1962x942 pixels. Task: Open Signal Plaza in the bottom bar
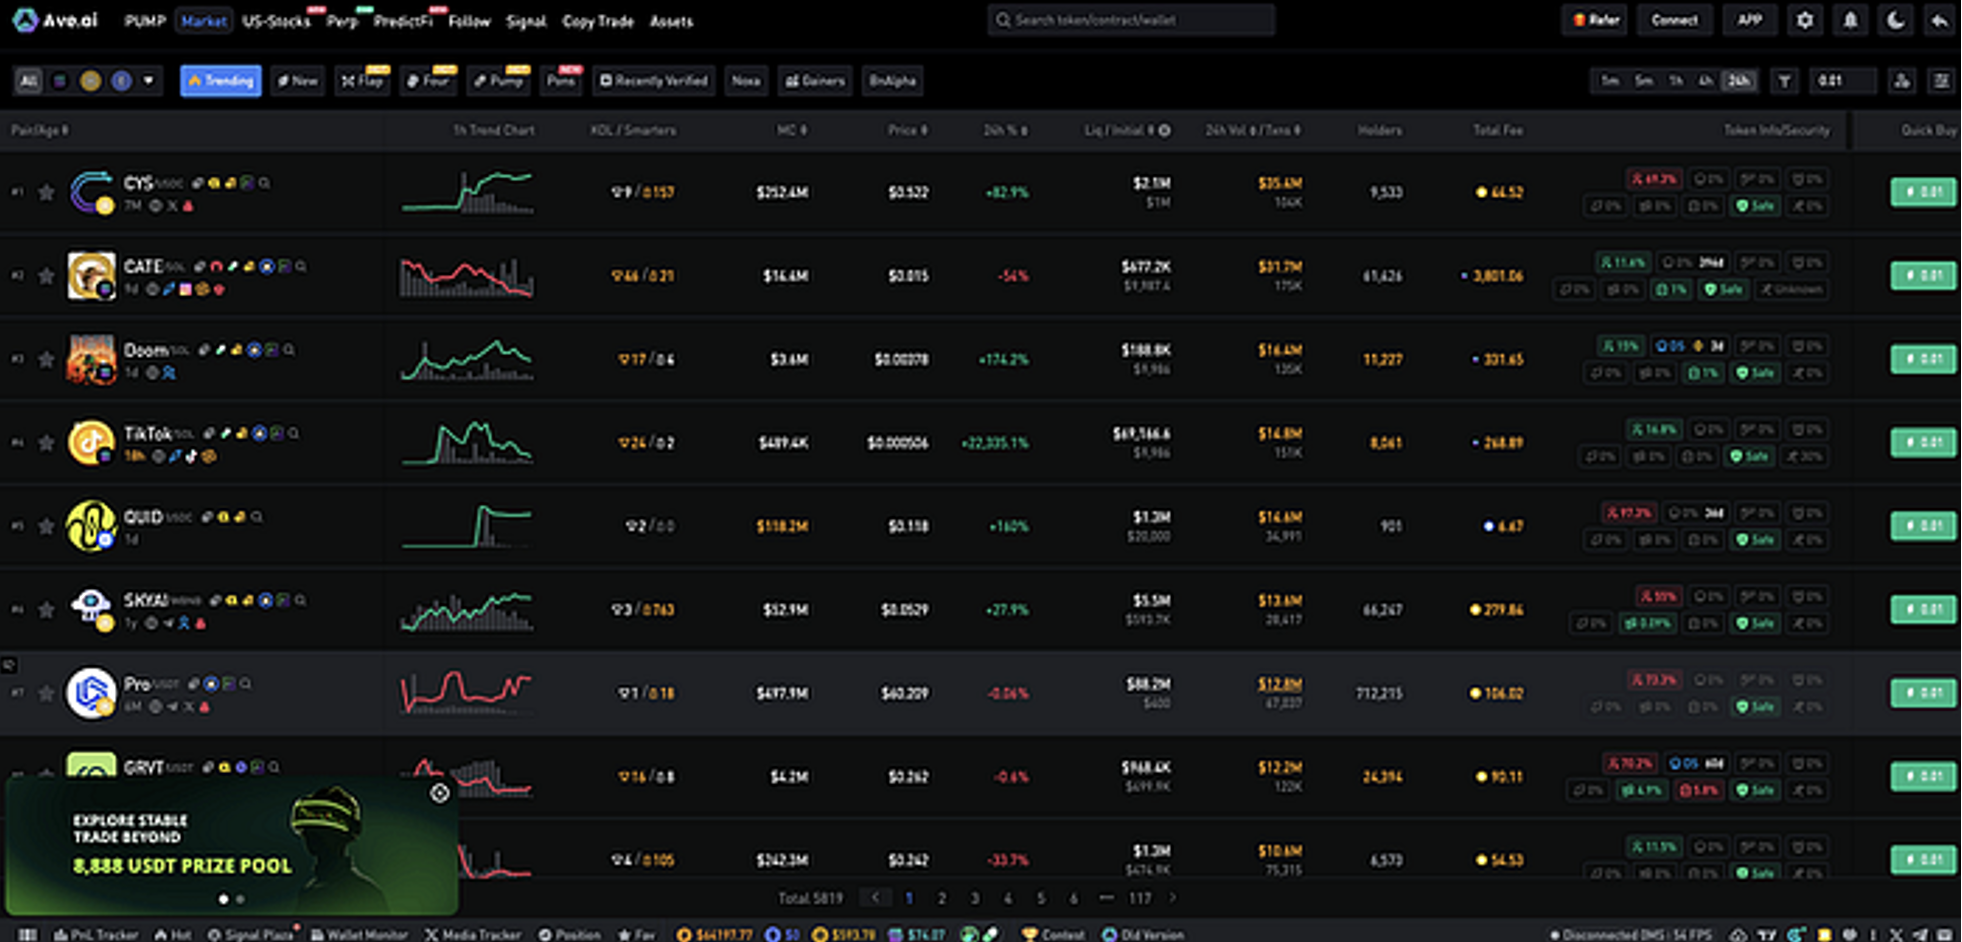pos(251,934)
